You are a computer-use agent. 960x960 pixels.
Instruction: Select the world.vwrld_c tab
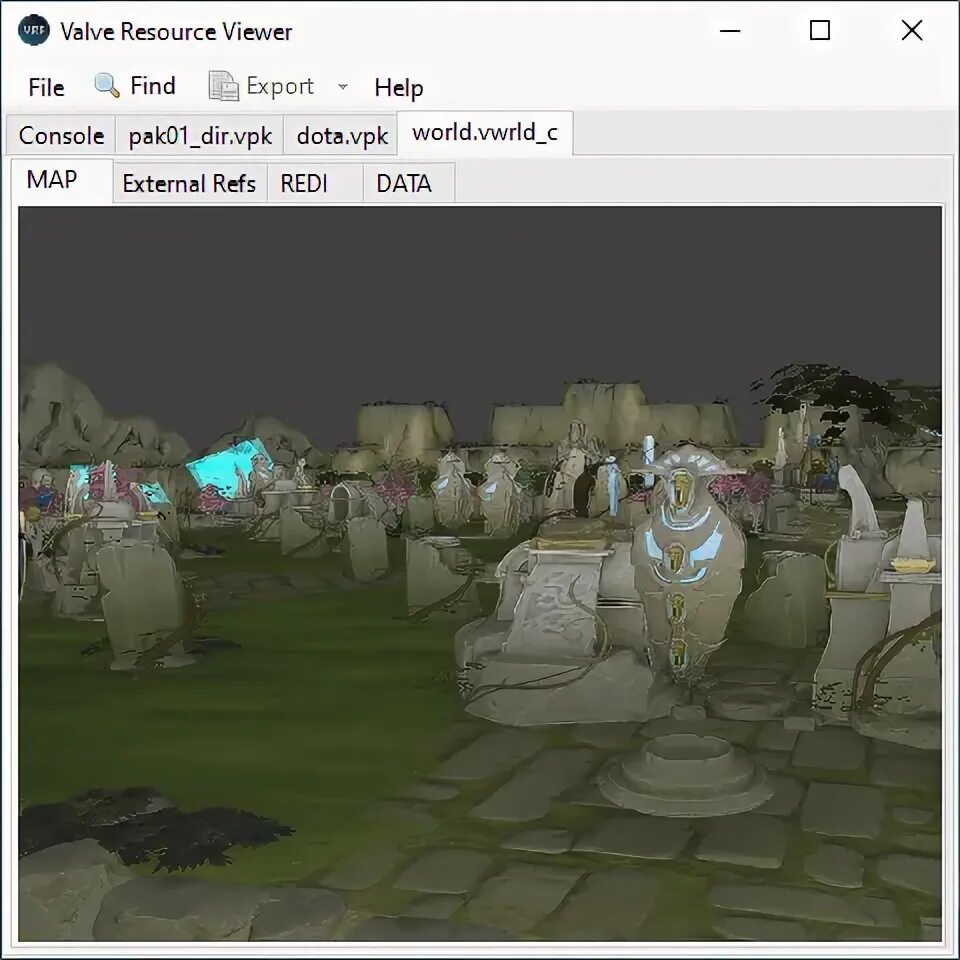click(485, 133)
